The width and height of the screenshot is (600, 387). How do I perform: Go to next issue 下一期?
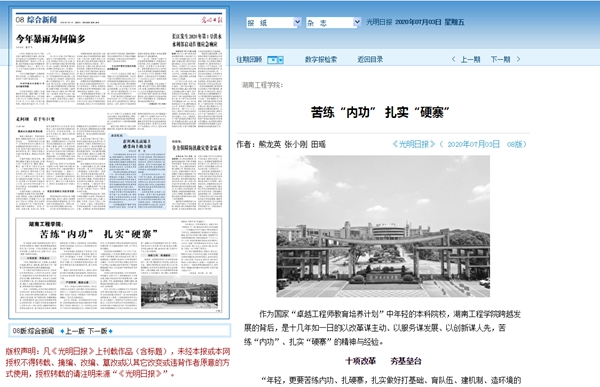(x=501, y=59)
